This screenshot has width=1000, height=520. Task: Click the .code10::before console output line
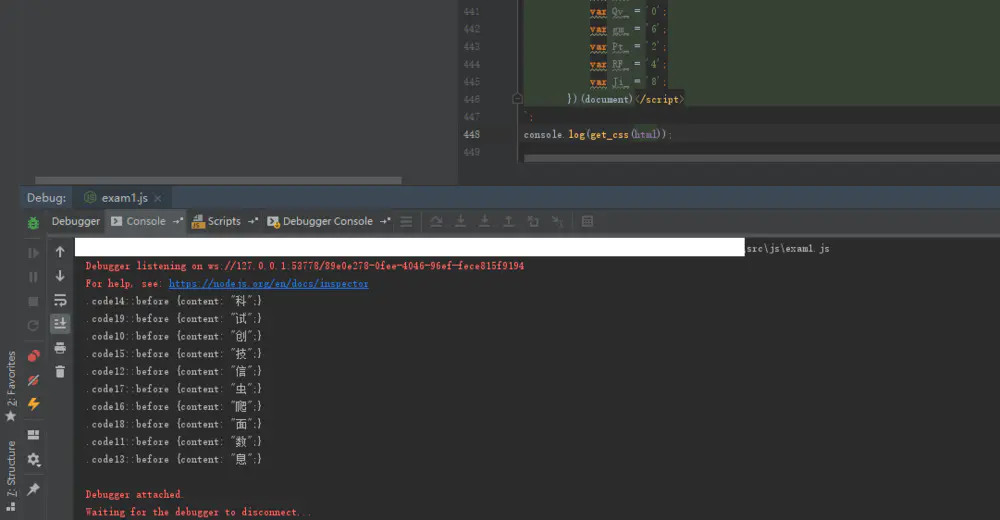pyautogui.click(x=173, y=336)
